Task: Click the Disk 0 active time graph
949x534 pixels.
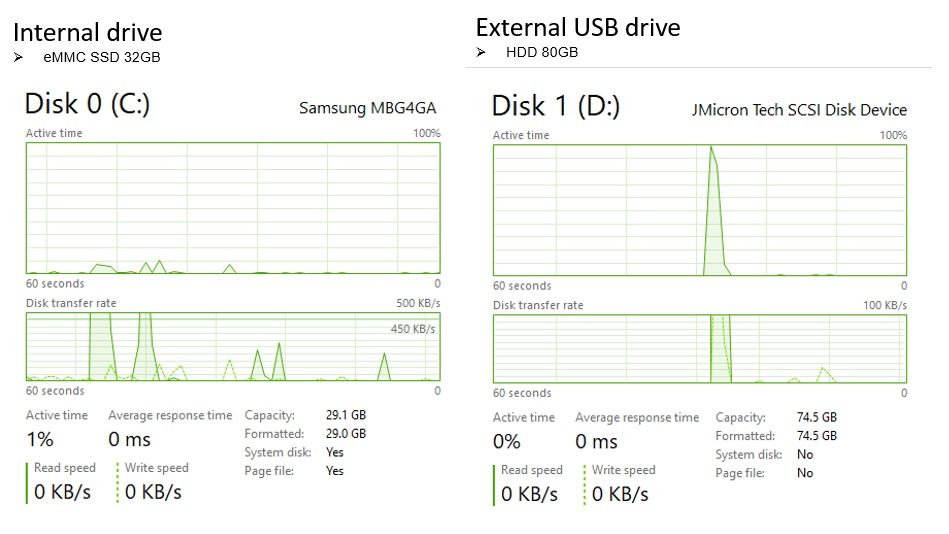Action: [x=233, y=208]
